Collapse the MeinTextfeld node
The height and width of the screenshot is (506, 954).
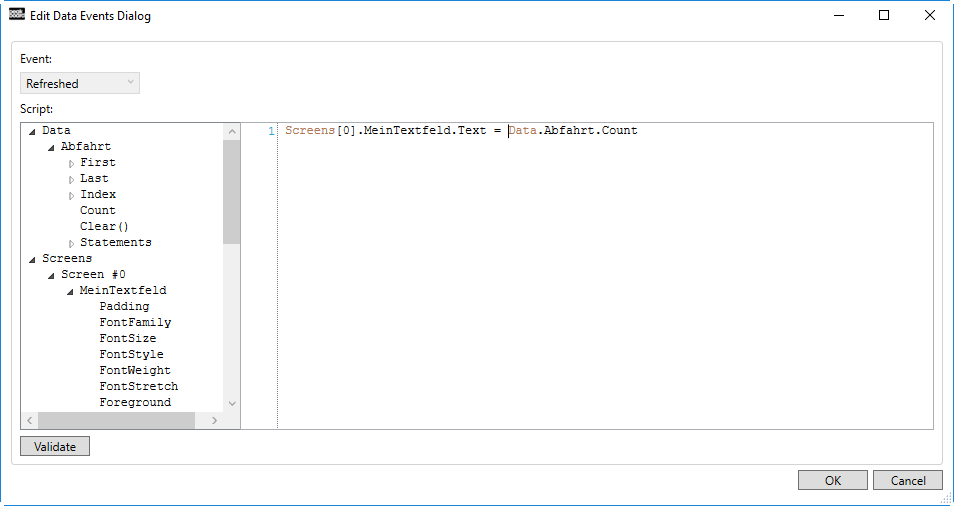click(x=71, y=291)
